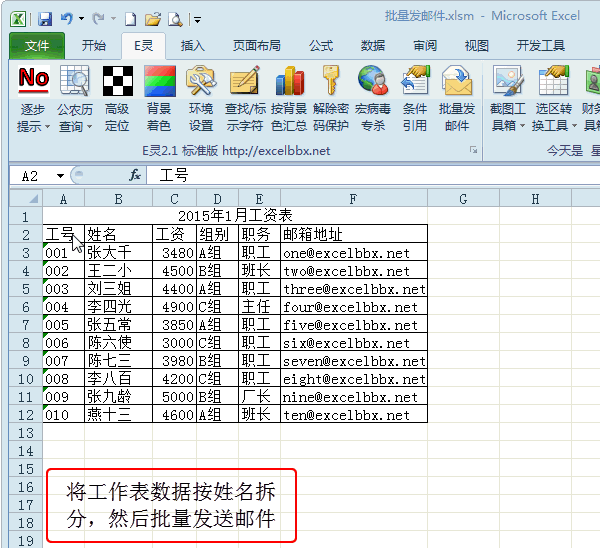Select the 厂长 cell

pyautogui.click(x=259, y=396)
